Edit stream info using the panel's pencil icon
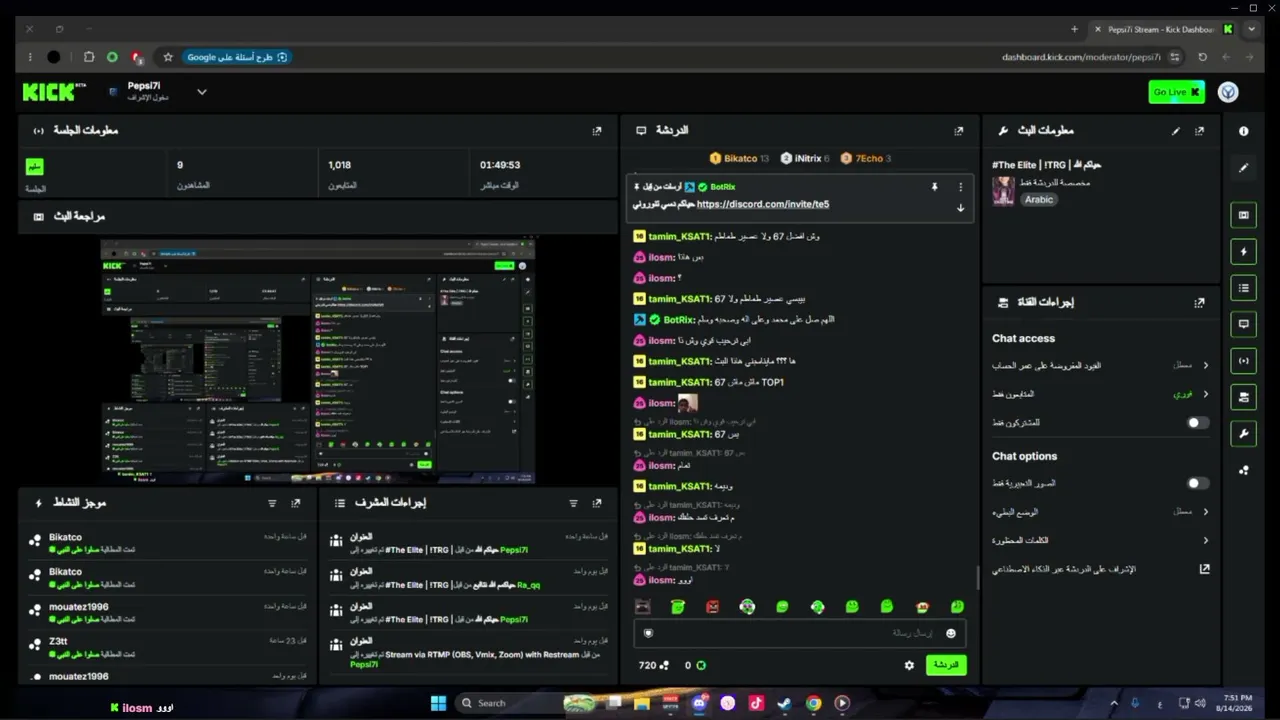 1176,131
